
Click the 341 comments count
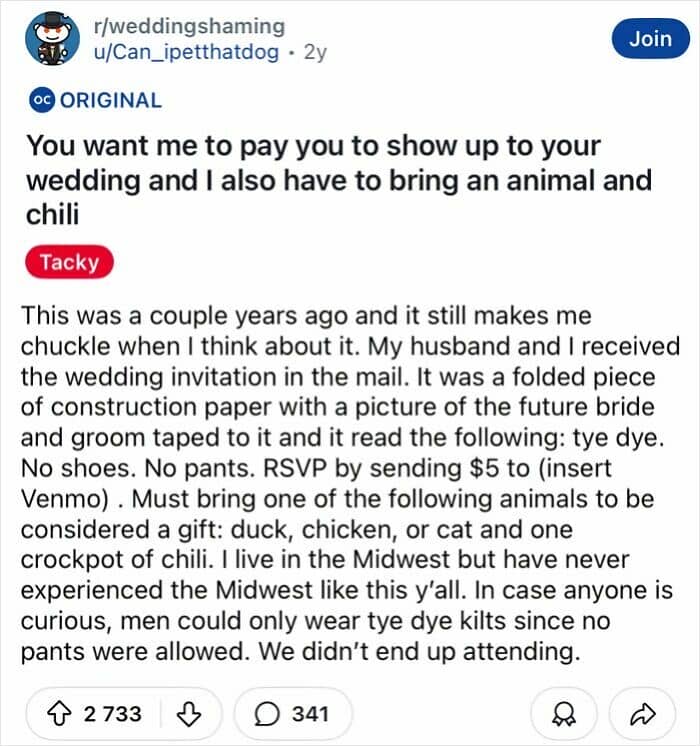point(310,714)
